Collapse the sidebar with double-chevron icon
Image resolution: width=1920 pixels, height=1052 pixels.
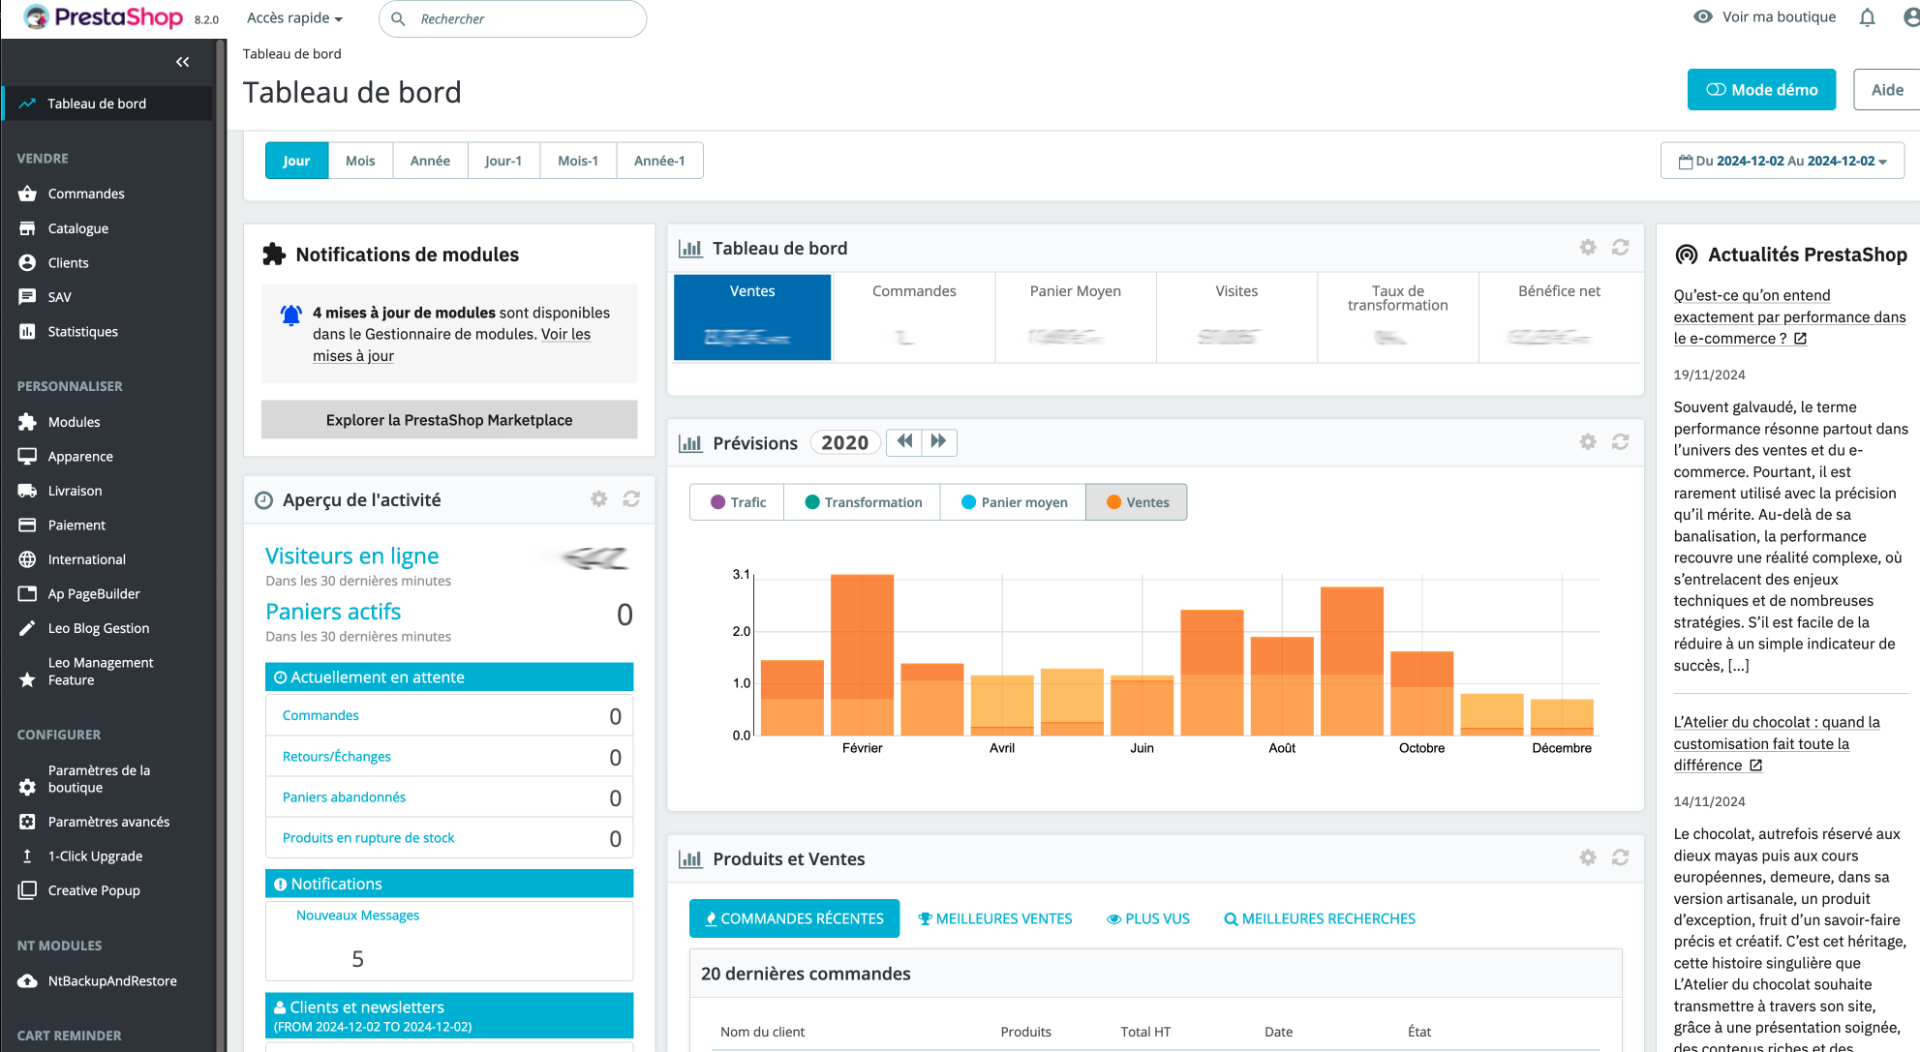tap(182, 62)
